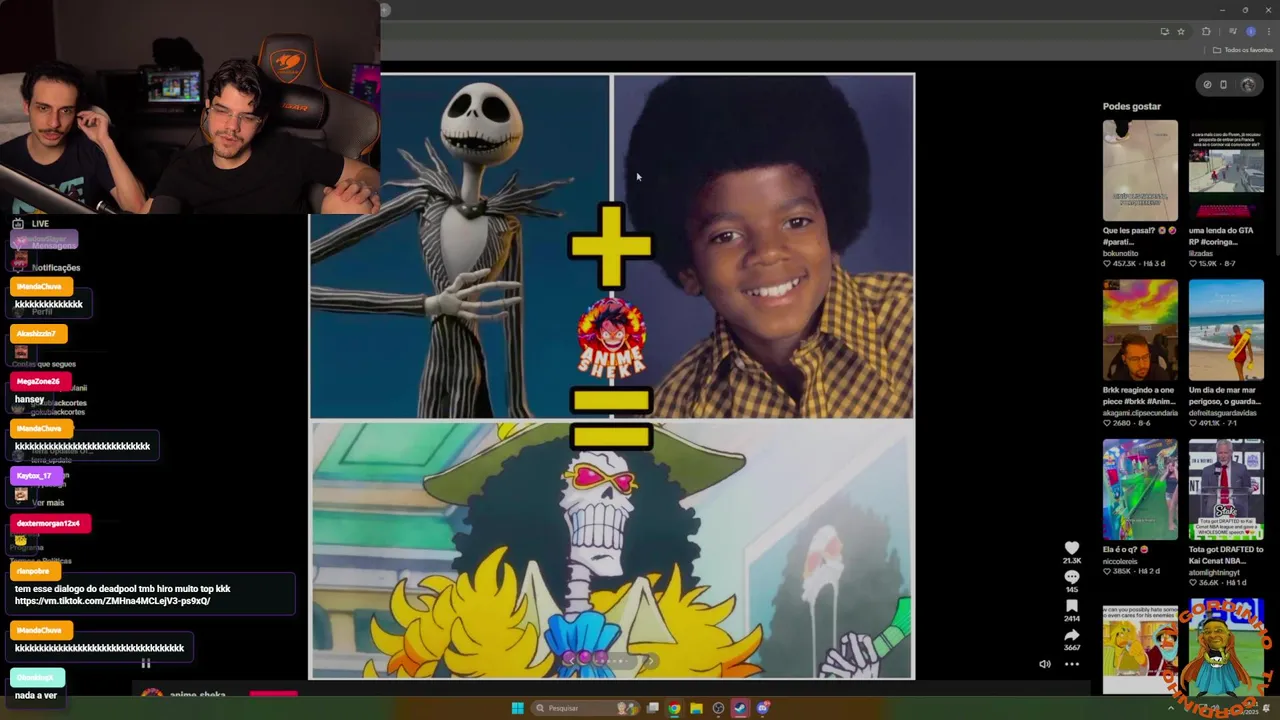Open Chrome three-dot menu
Screen dimensions: 1280x720
coord(1268,32)
